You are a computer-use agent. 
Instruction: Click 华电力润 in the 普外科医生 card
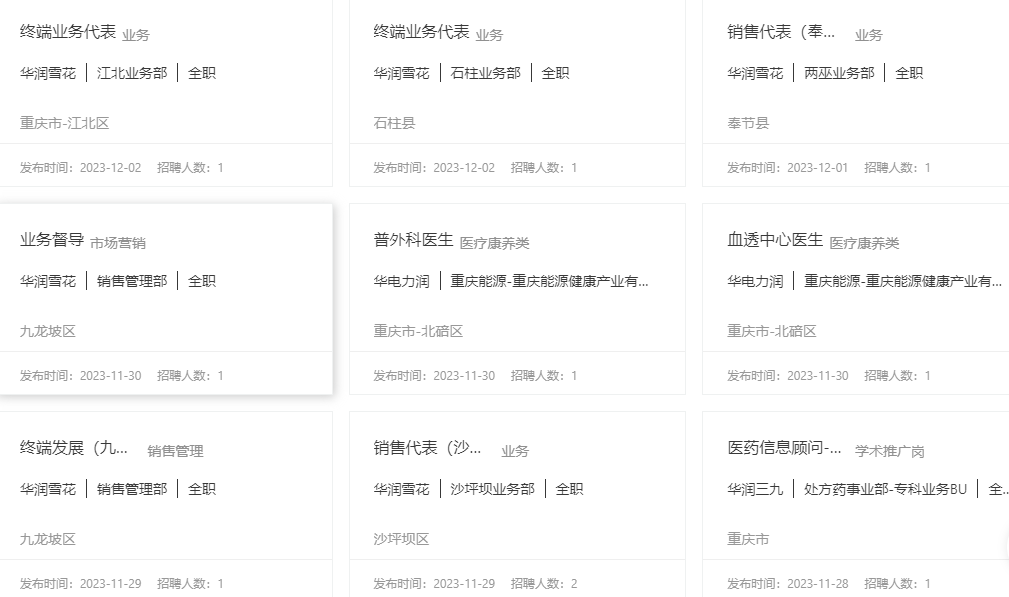[x=402, y=281]
